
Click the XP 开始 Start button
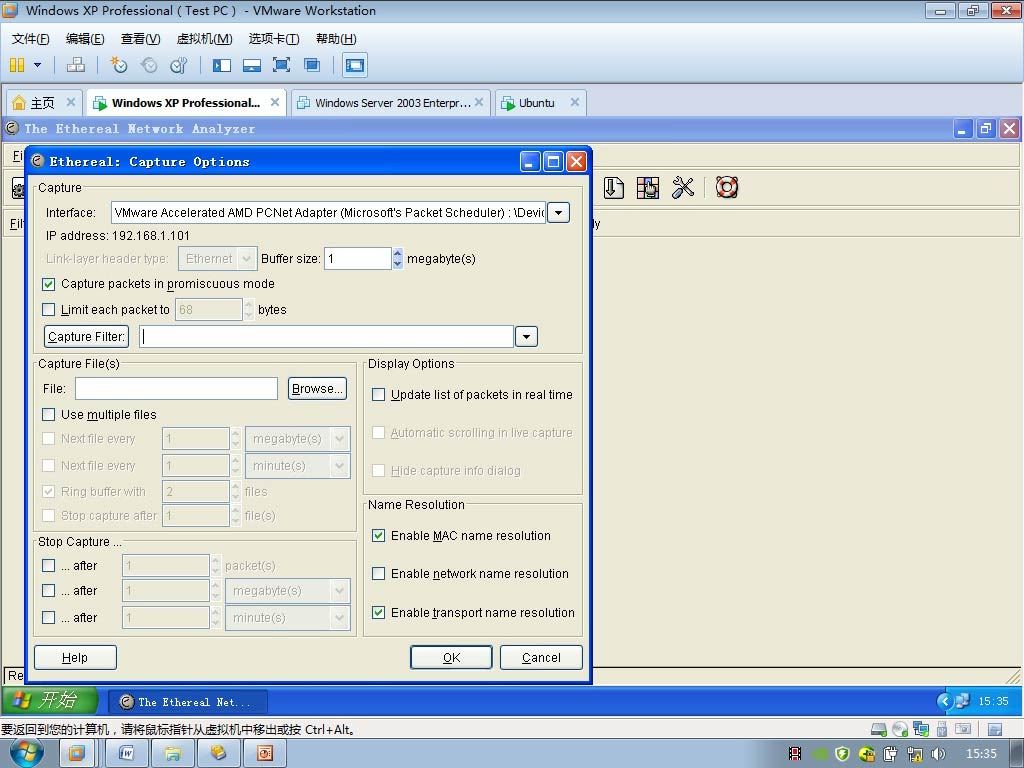coord(50,701)
